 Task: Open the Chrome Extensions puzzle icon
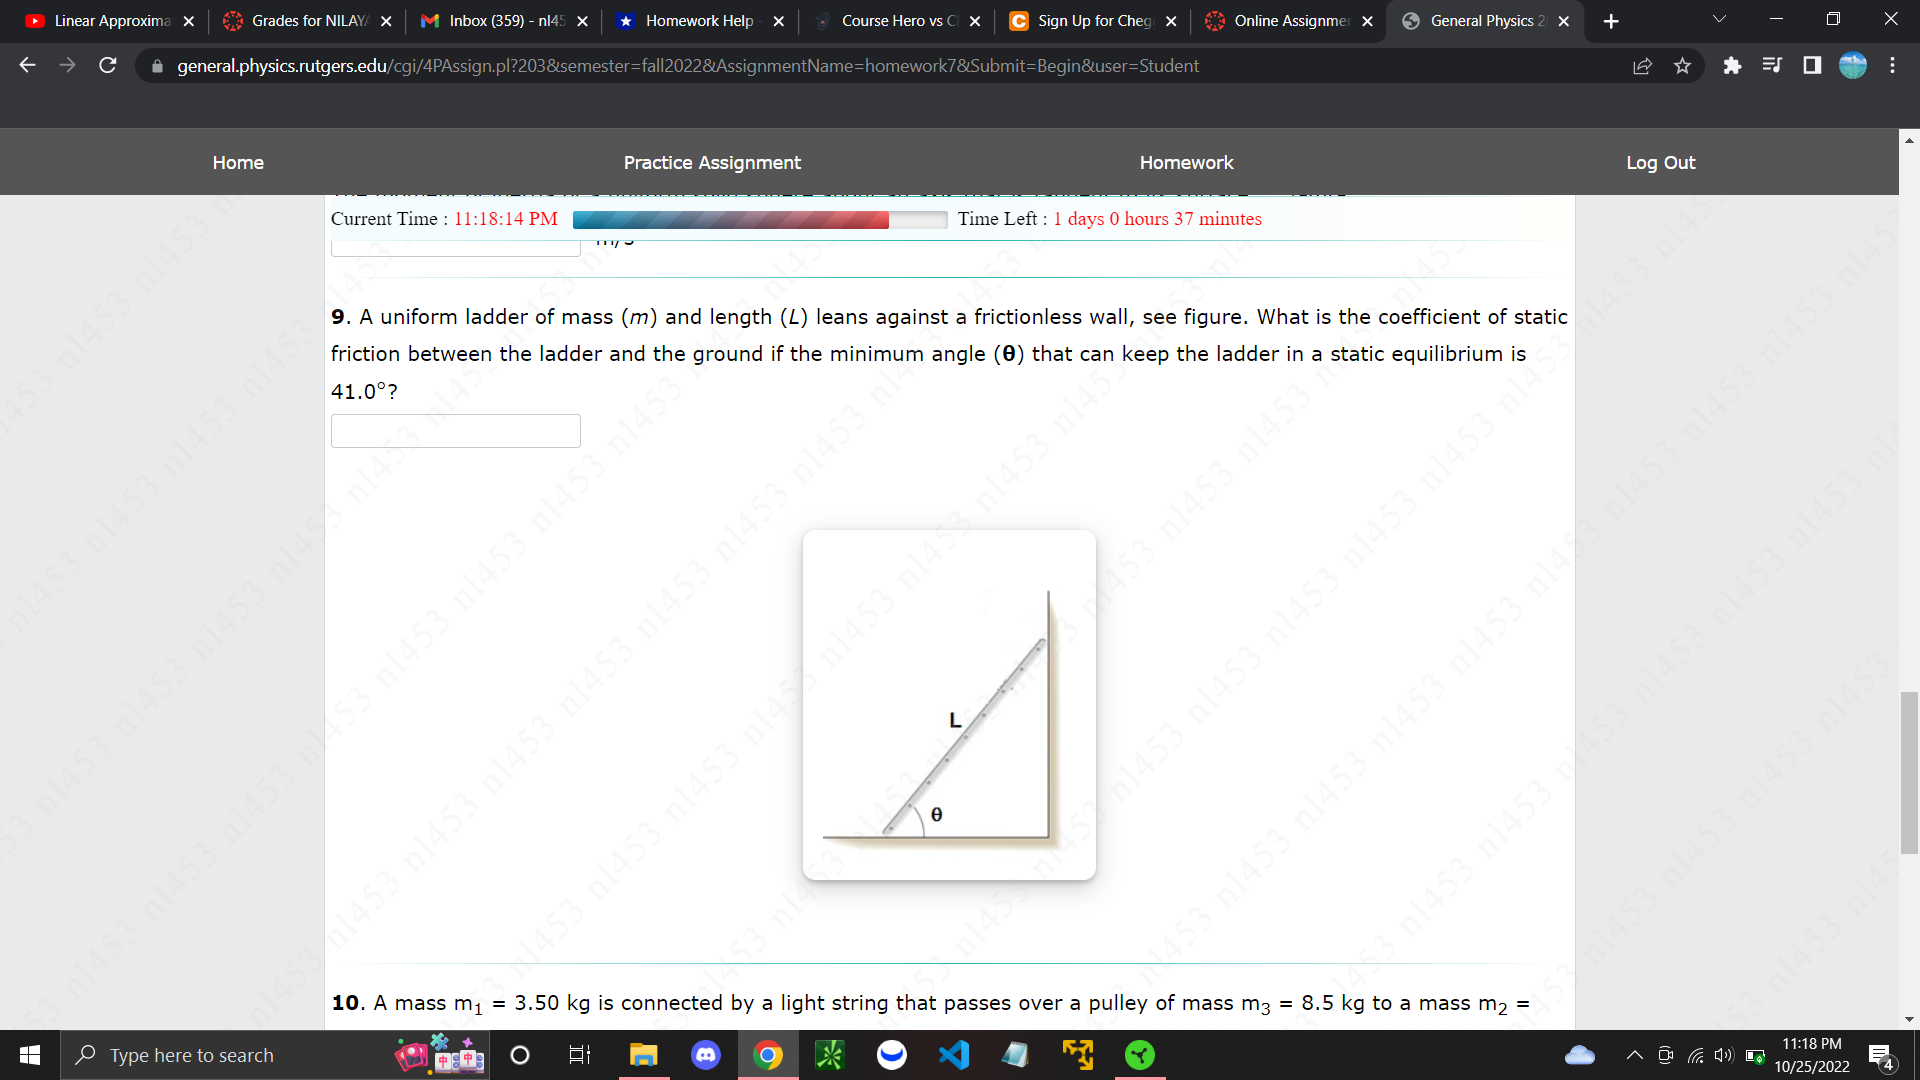(1733, 65)
